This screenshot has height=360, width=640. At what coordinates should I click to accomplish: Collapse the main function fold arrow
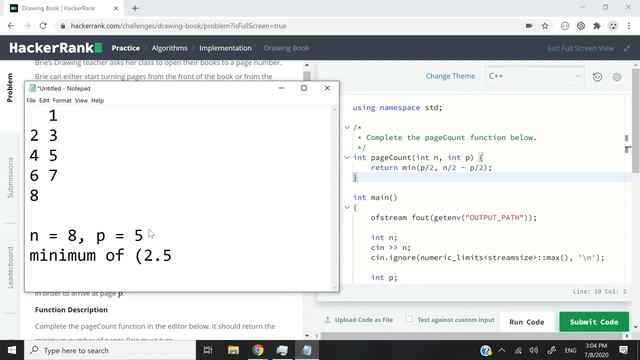pyautogui.click(x=347, y=207)
